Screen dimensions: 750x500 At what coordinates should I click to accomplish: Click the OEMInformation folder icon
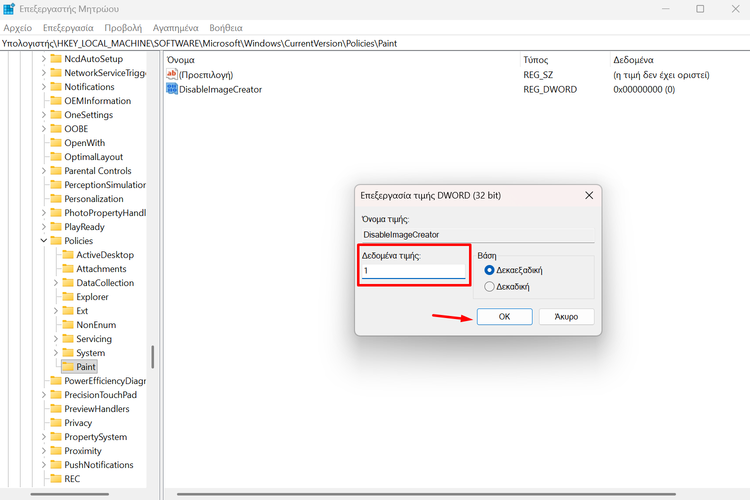[56, 100]
